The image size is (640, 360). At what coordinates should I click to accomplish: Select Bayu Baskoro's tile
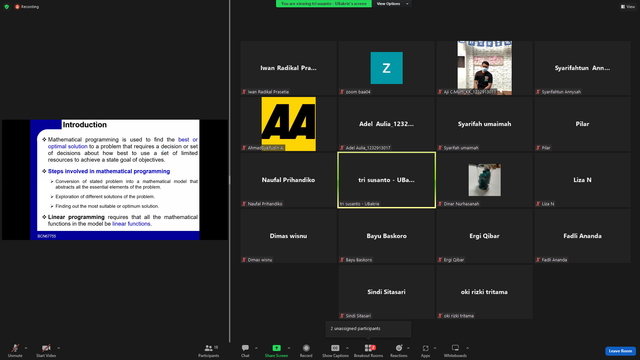387,236
